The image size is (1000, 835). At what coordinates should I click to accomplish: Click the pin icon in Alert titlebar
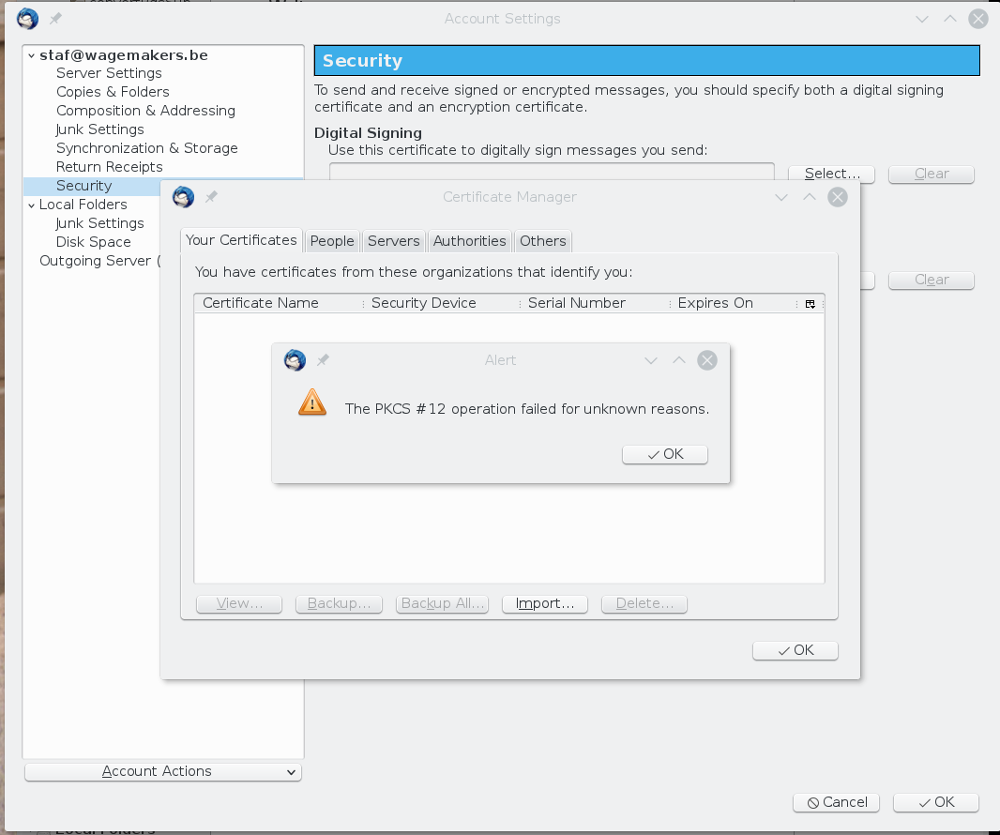(323, 360)
